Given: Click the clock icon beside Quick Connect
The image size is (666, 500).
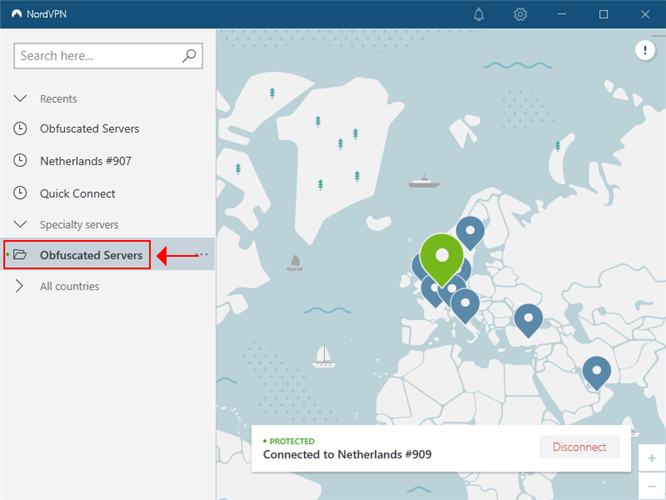Looking at the screenshot, I should pos(20,194).
